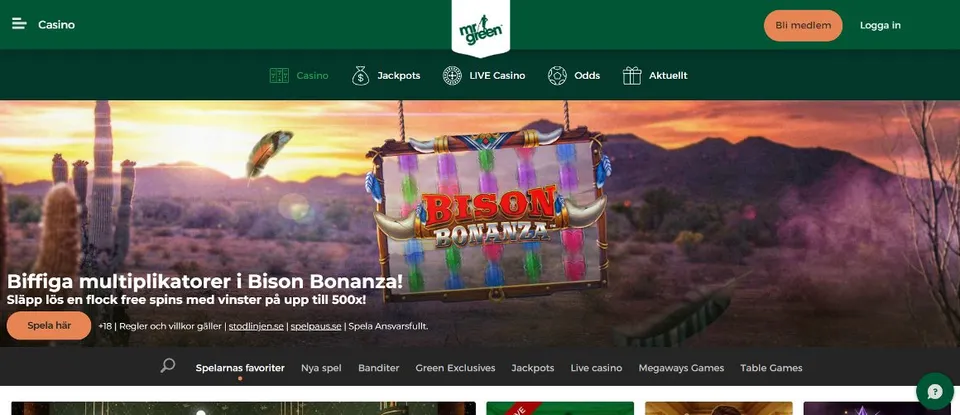Open the Megaways Games tab
Screen dimensions: 960x415
click(681, 368)
